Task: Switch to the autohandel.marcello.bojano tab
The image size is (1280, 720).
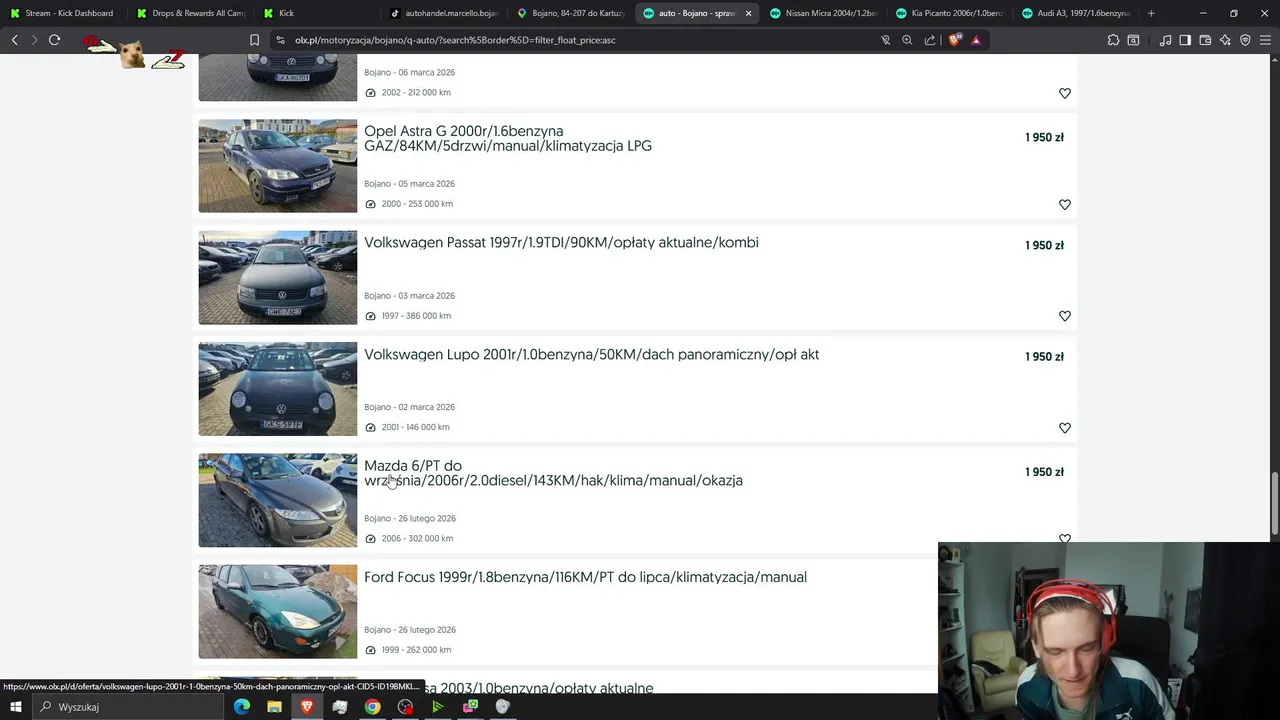Action: tap(445, 13)
